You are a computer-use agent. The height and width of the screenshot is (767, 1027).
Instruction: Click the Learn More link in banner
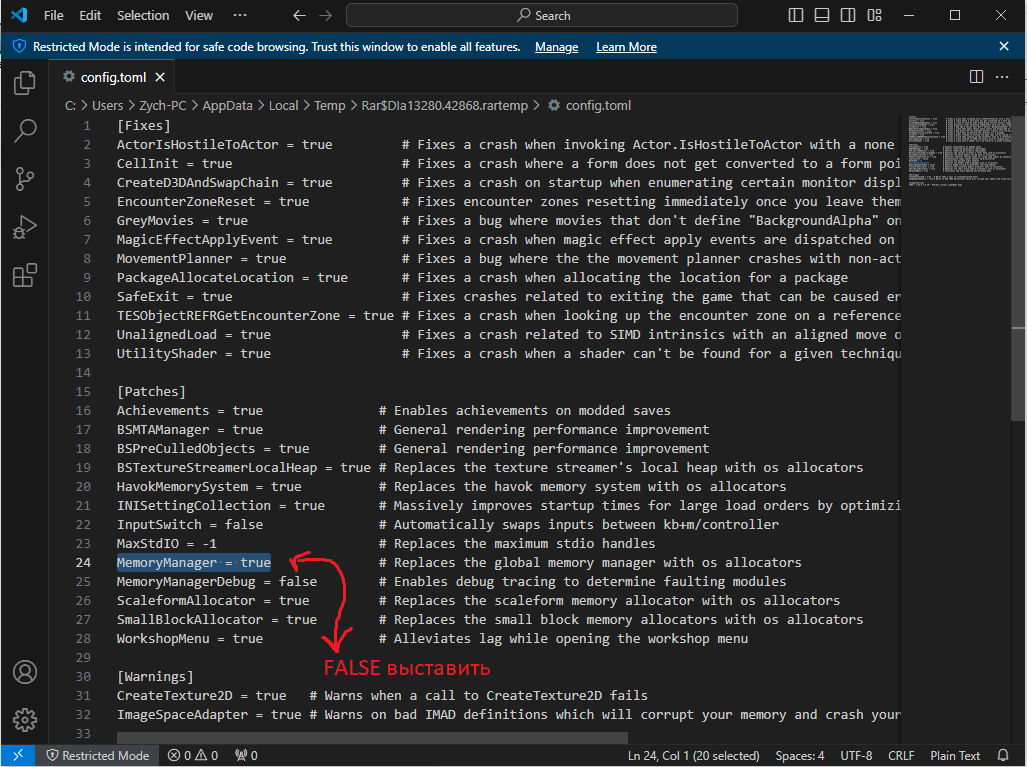pyautogui.click(x=626, y=47)
